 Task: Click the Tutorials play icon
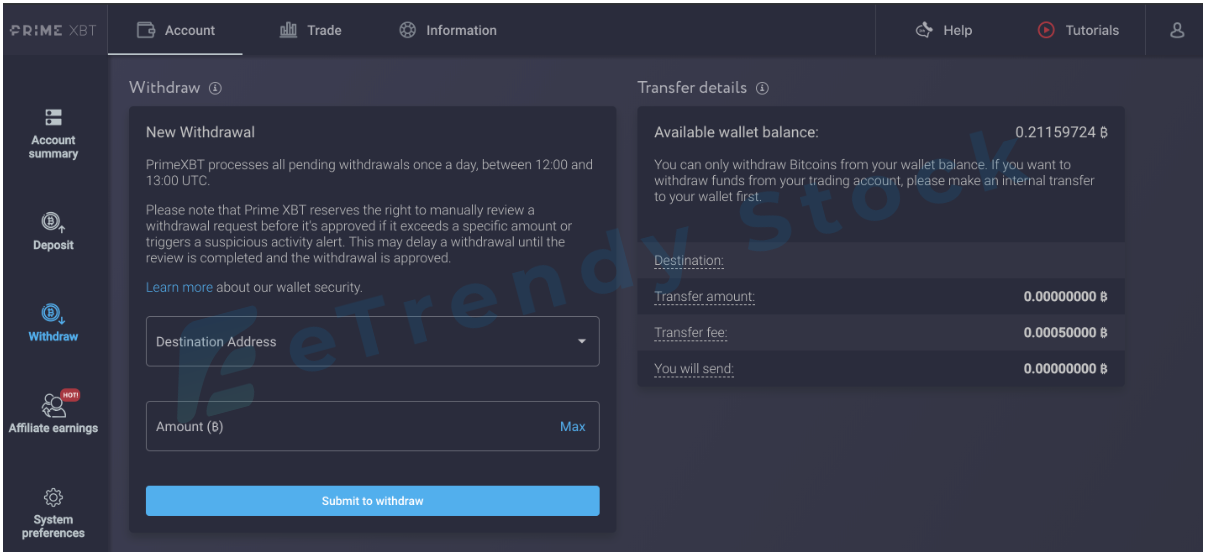coord(1046,30)
